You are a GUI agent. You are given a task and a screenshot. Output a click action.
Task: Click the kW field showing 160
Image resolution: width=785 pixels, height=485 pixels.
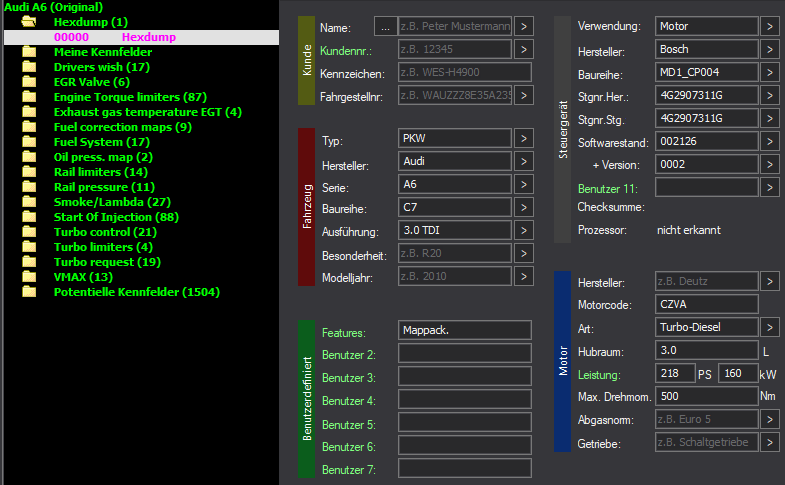(x=738, y=373)
